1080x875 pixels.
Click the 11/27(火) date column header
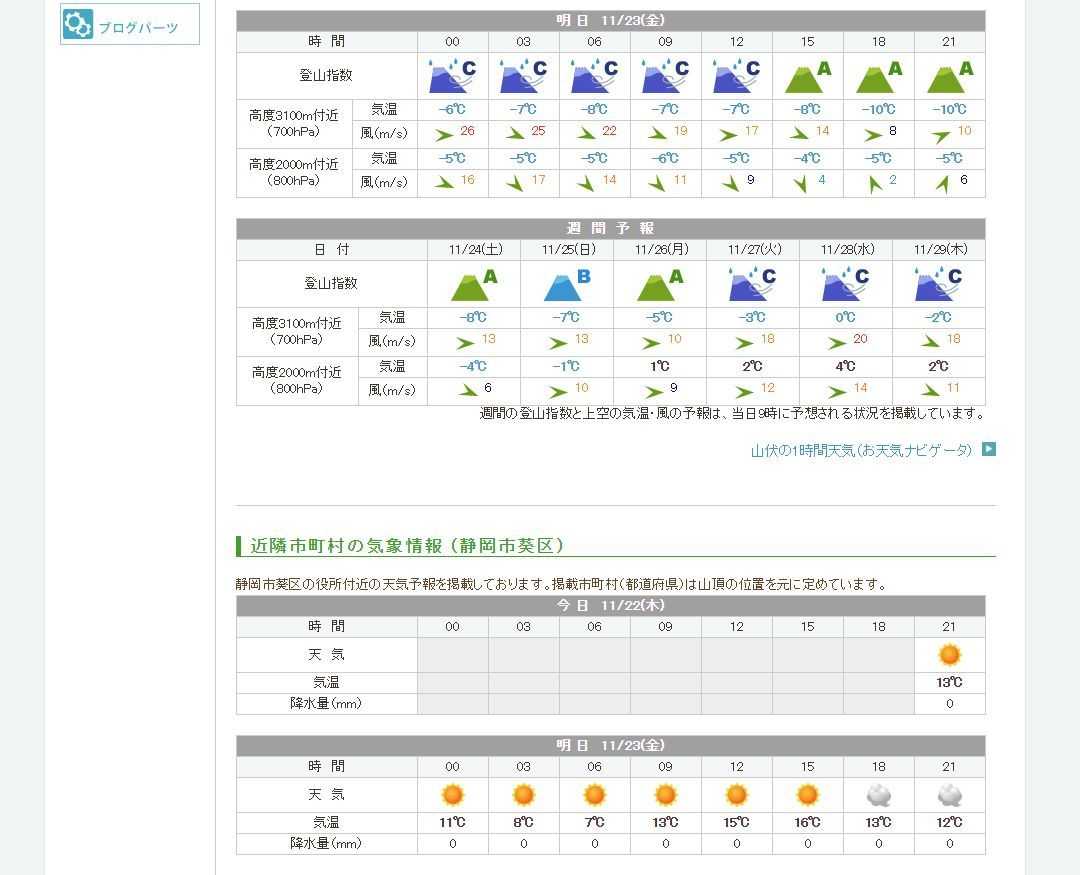(752, 250)
